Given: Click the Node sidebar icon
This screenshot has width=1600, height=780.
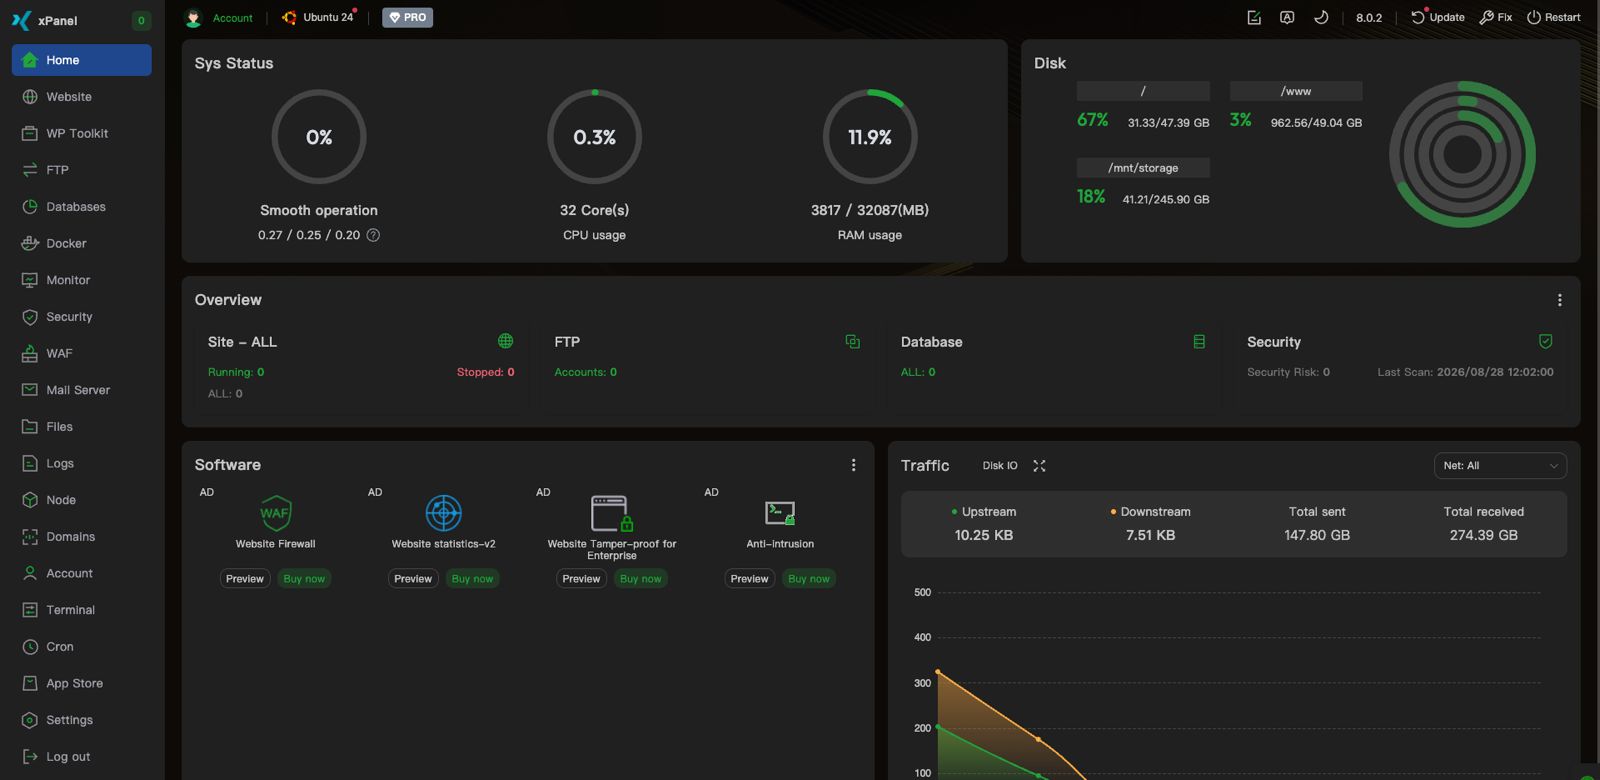Looking at the screenshot, I should pos(30,500).
